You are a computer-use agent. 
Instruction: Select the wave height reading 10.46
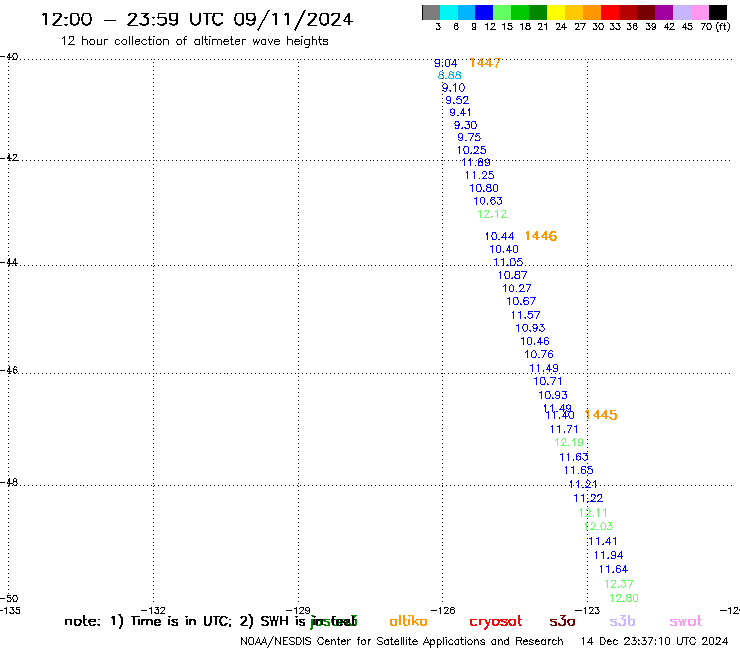(x=535, y=341)
